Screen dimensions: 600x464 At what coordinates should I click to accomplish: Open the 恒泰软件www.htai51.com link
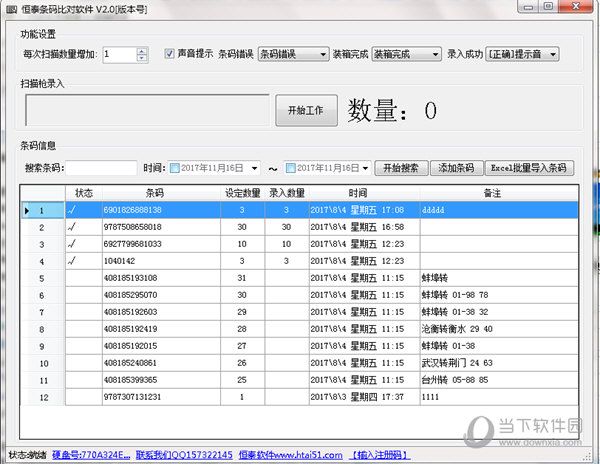291,455
